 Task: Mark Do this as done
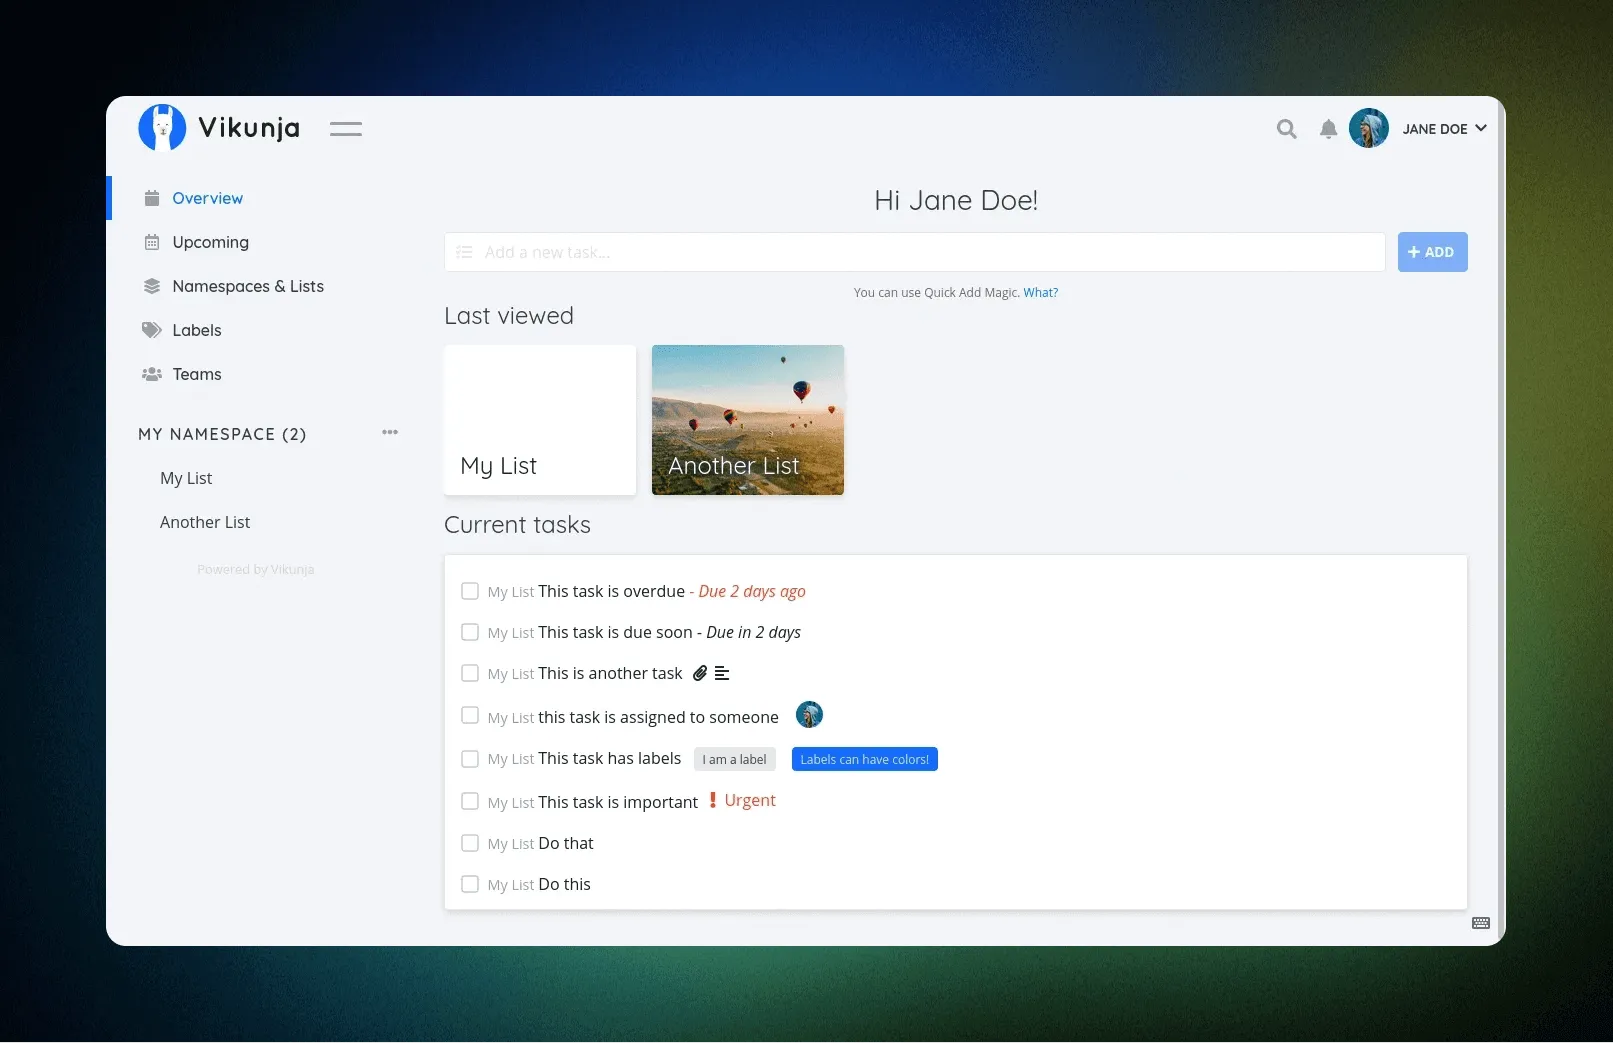[470, 884]
